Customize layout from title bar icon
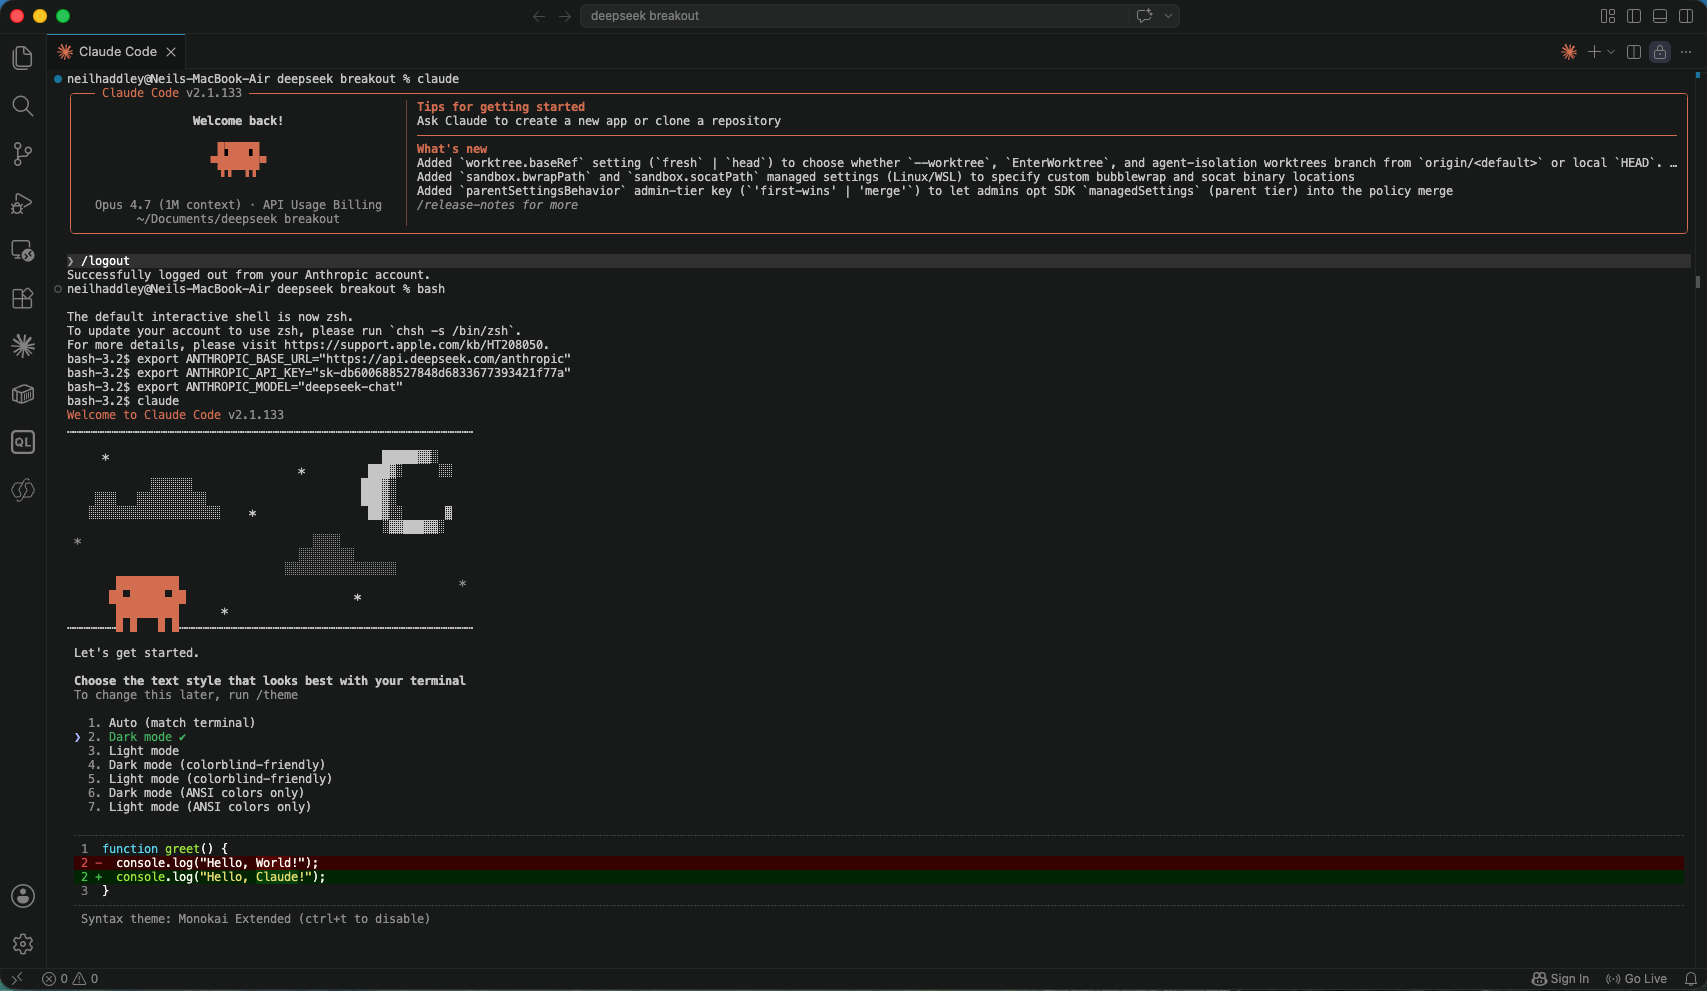The width and height of the screenshot is (1707, 991). coord(1608,16)
